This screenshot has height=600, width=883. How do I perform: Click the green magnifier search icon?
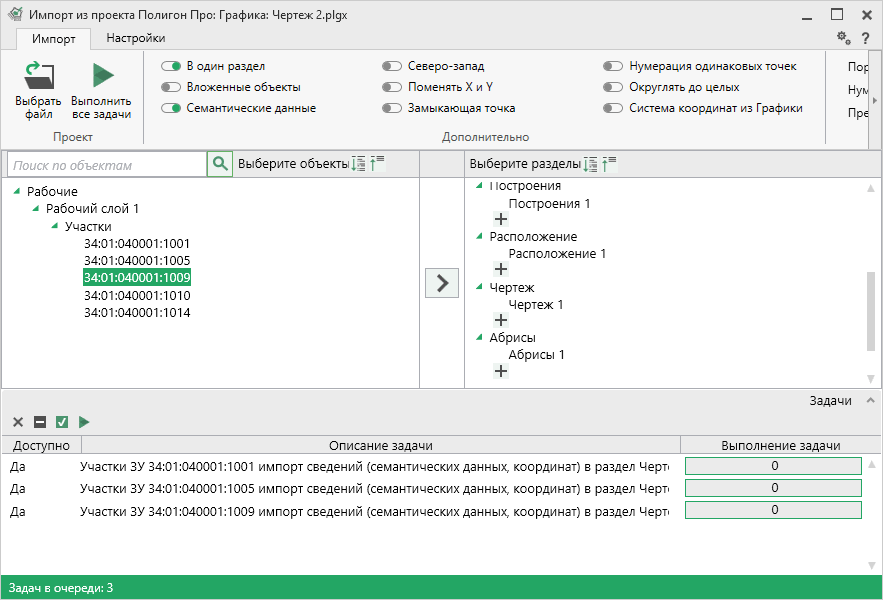(x=220, y=164)
